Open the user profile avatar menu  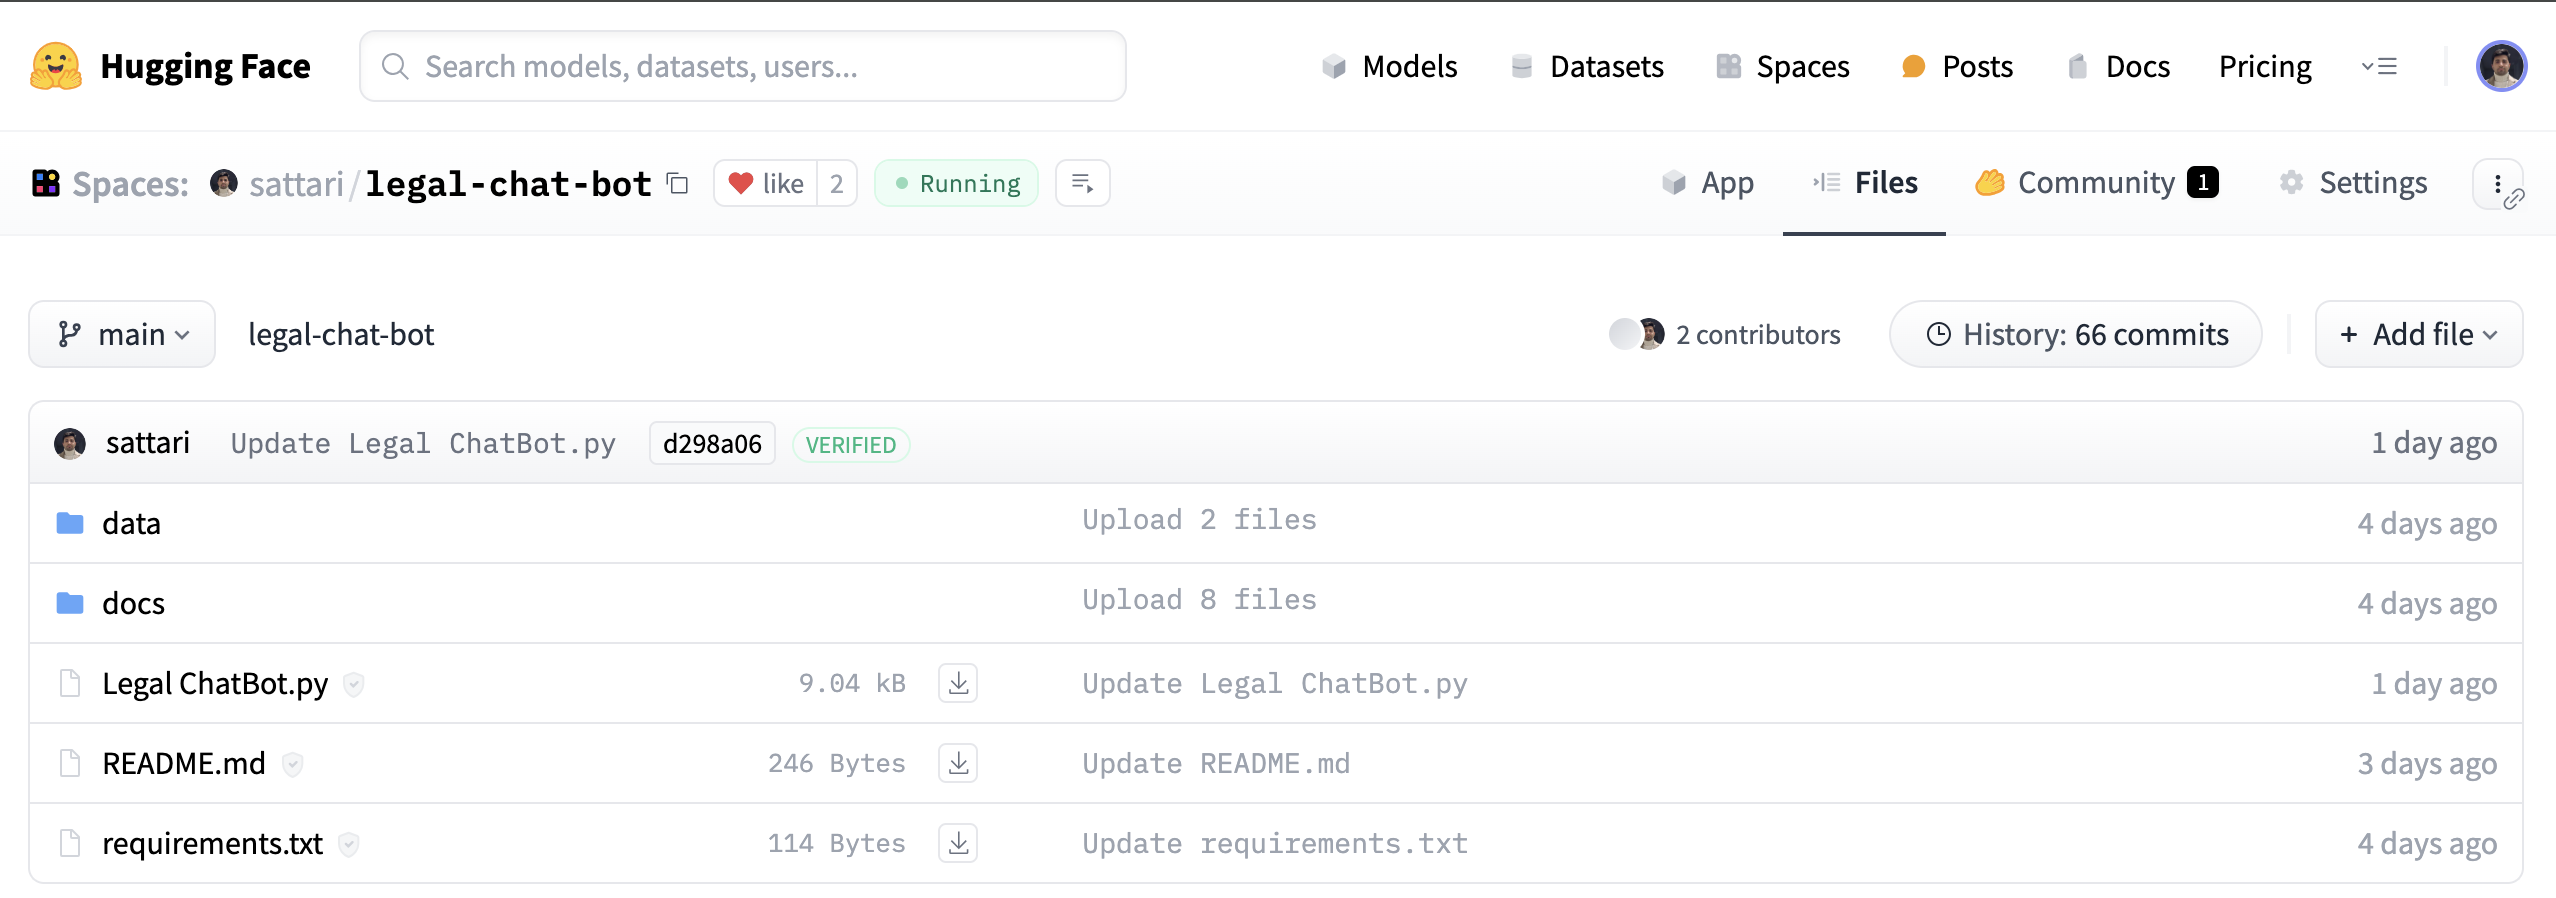click(2501, 66)
